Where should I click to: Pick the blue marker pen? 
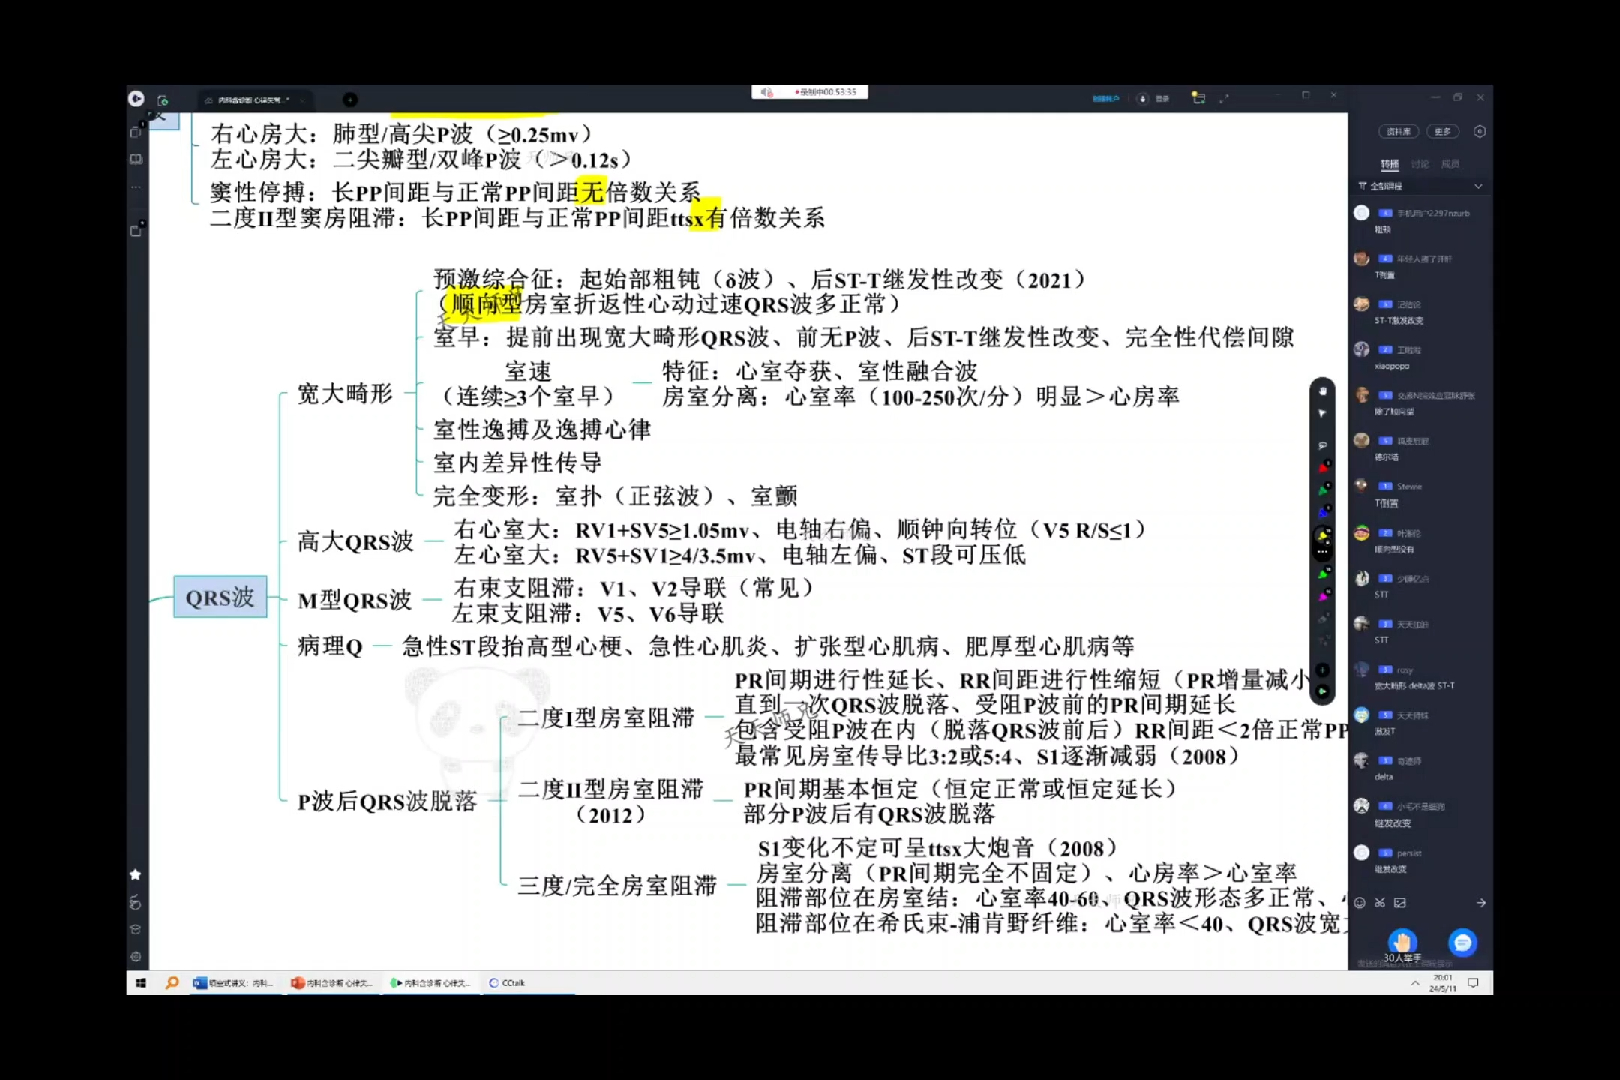click(x=1322, y=511)
